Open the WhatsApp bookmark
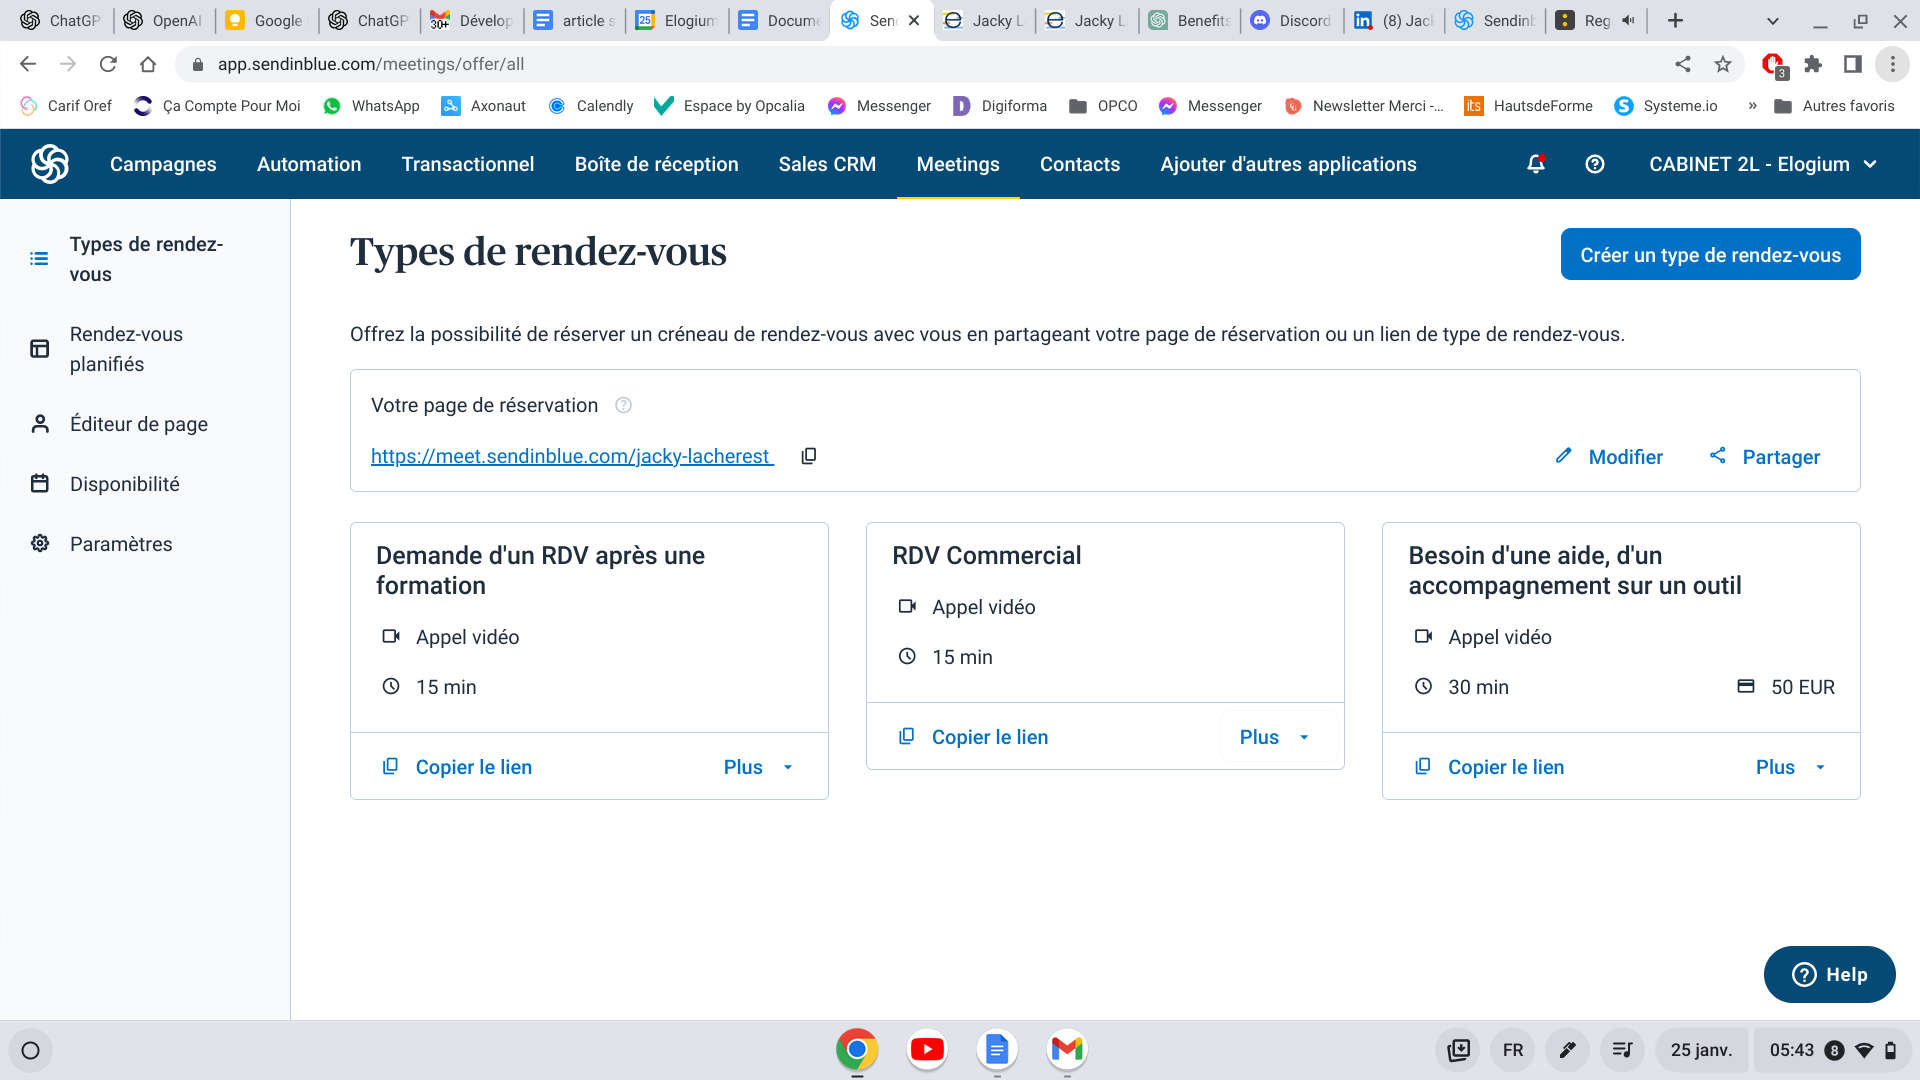The height and width of the screenshot is (1080, 1920). [371, 106]
